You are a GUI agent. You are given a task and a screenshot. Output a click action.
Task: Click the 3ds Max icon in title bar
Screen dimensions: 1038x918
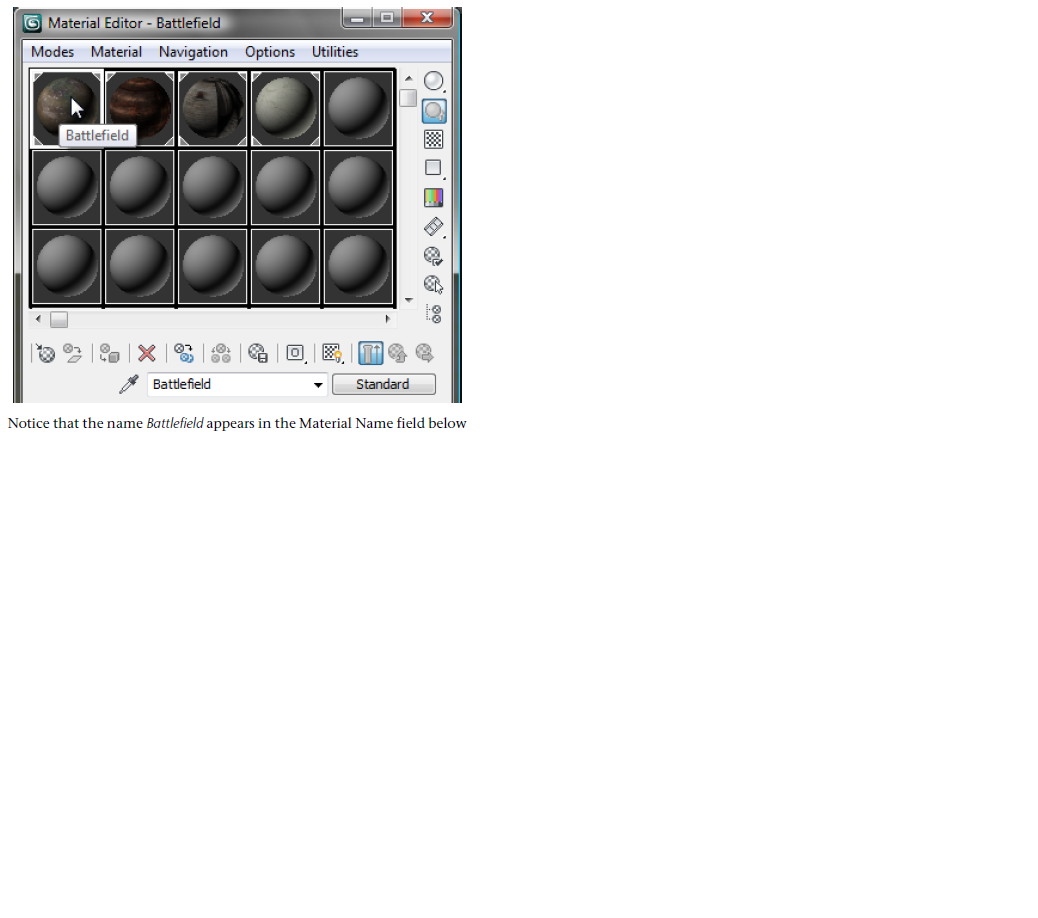point(32,23)
